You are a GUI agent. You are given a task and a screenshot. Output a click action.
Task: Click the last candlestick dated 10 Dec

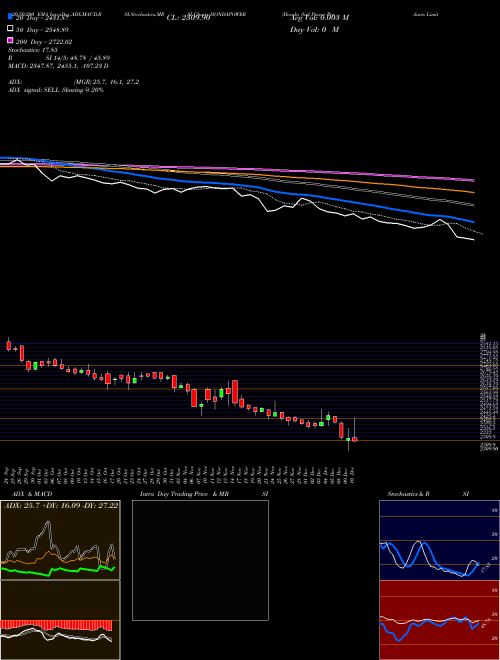tap(355, 439)
